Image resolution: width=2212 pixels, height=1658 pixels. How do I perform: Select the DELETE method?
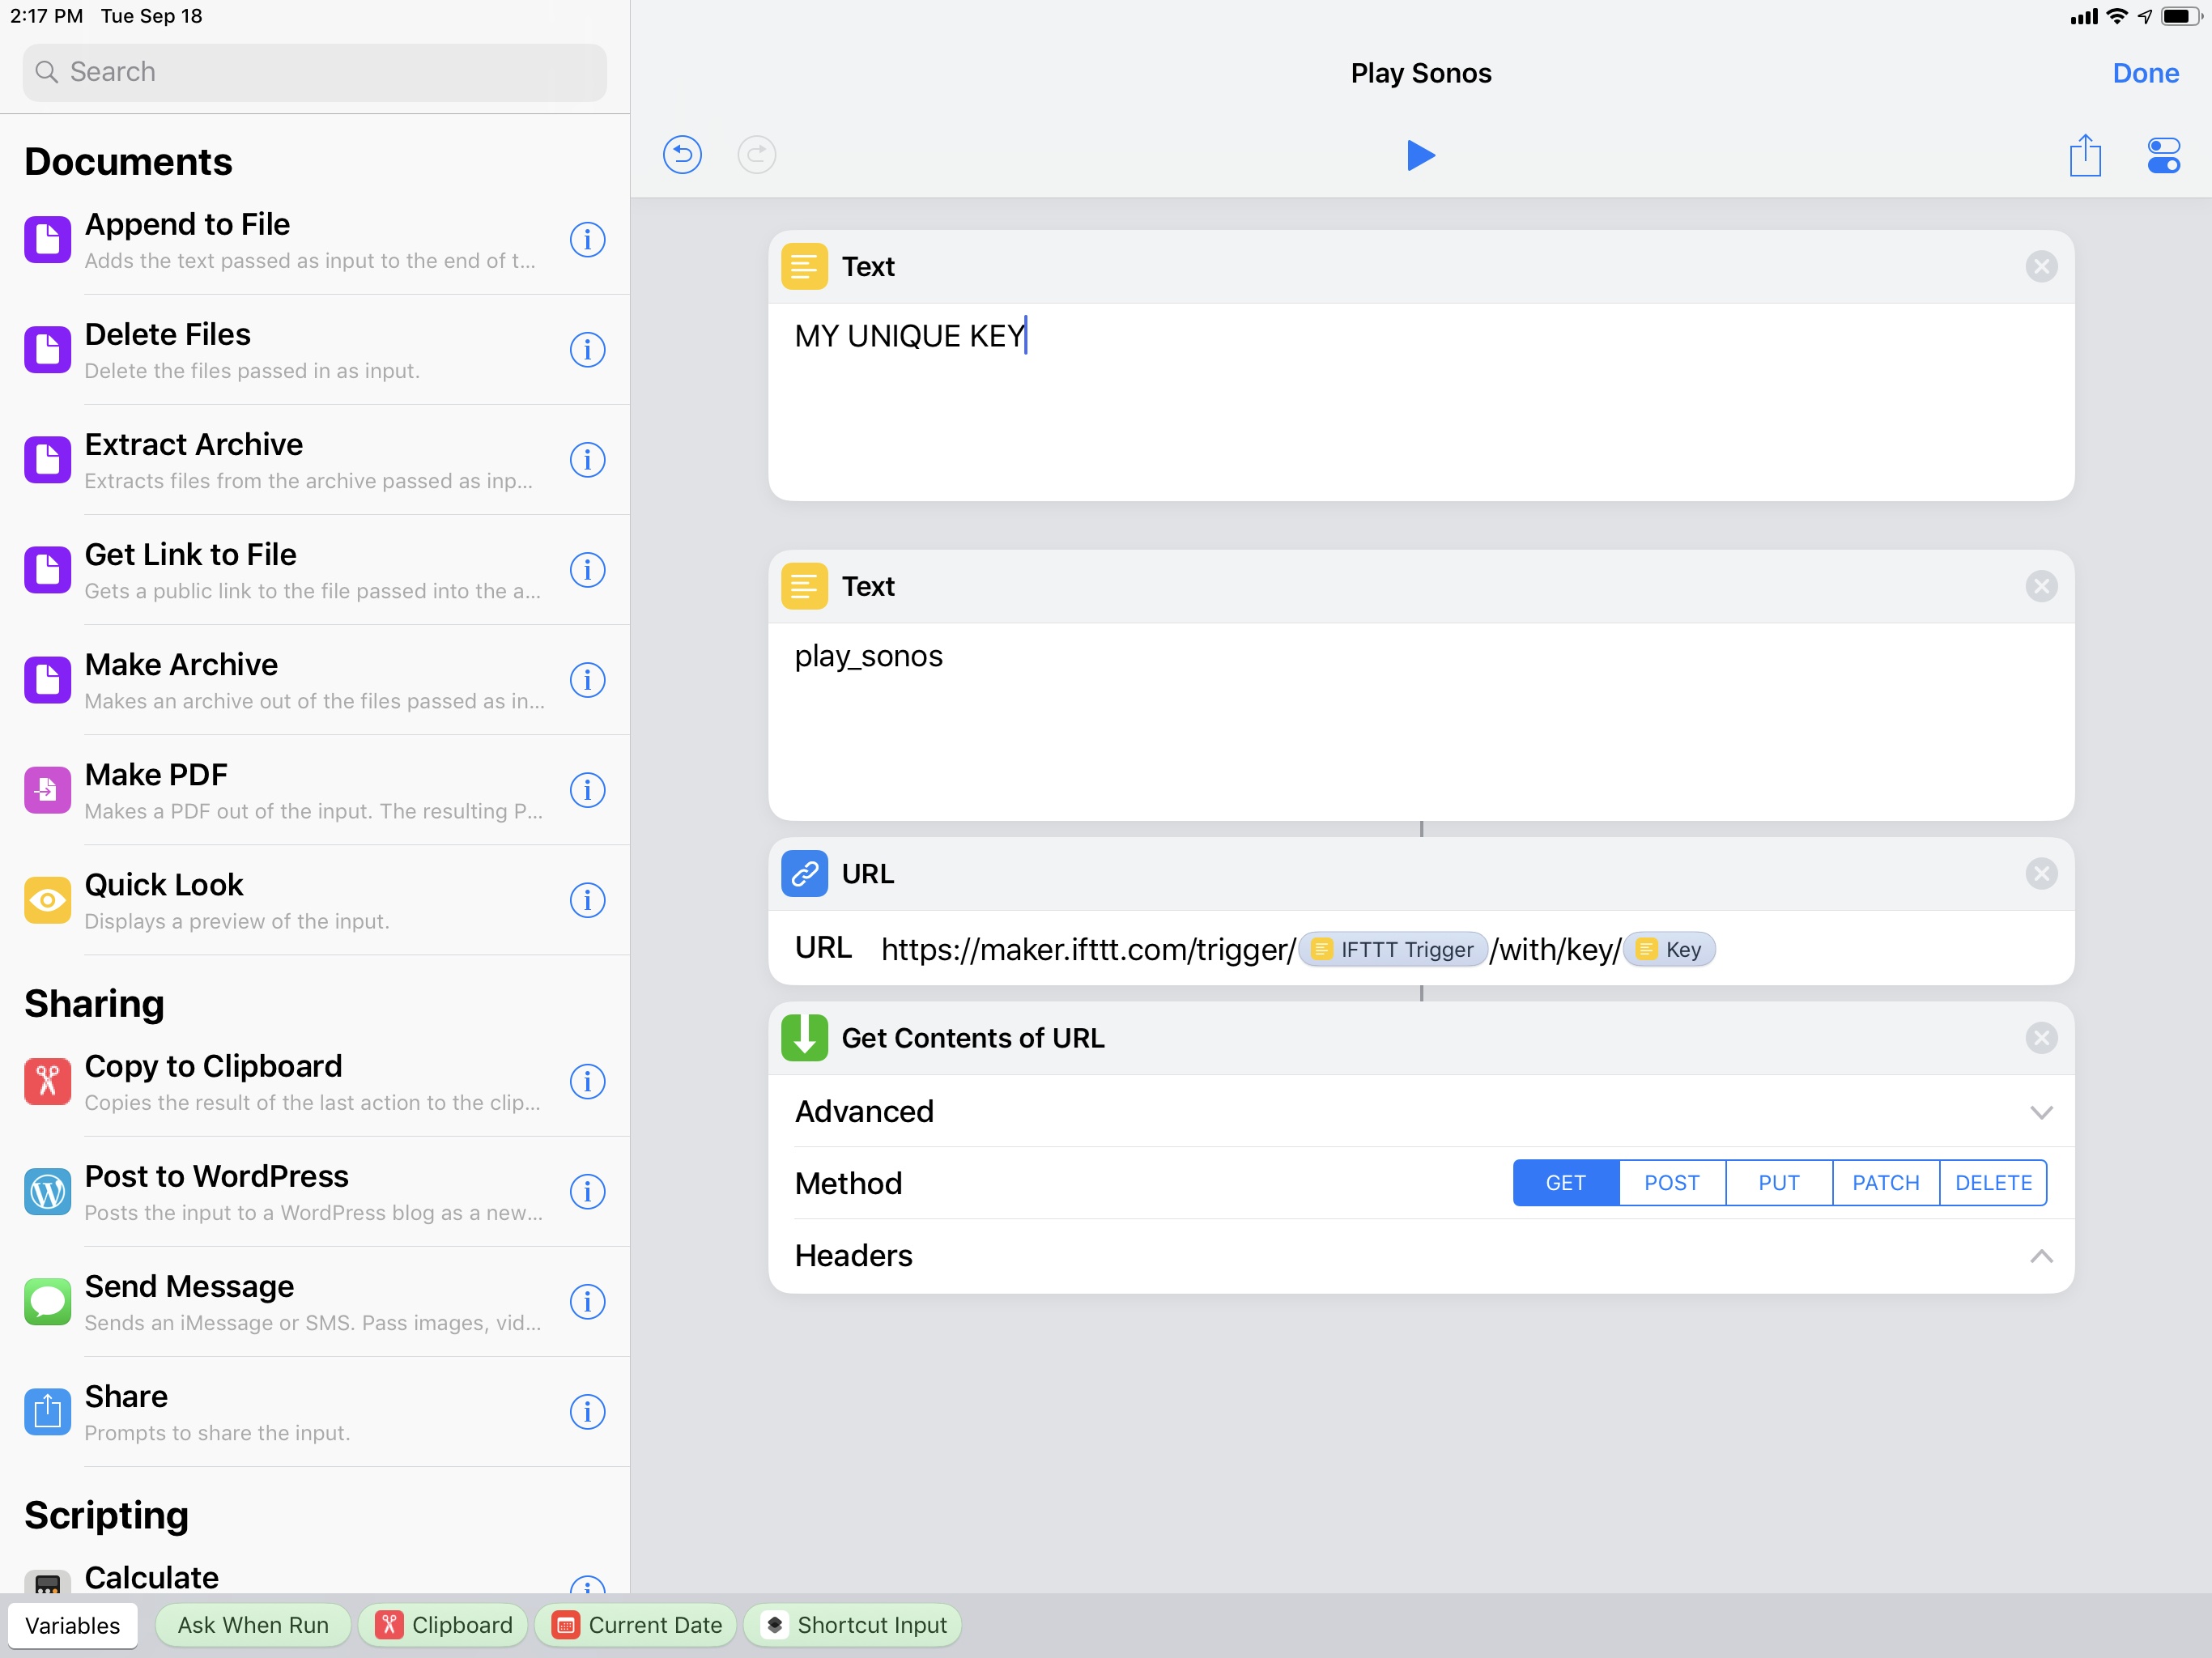point(1993,1183)
